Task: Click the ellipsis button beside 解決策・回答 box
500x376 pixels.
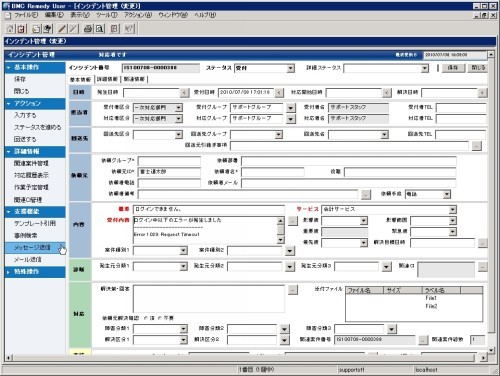Action: tap(293, 290)
